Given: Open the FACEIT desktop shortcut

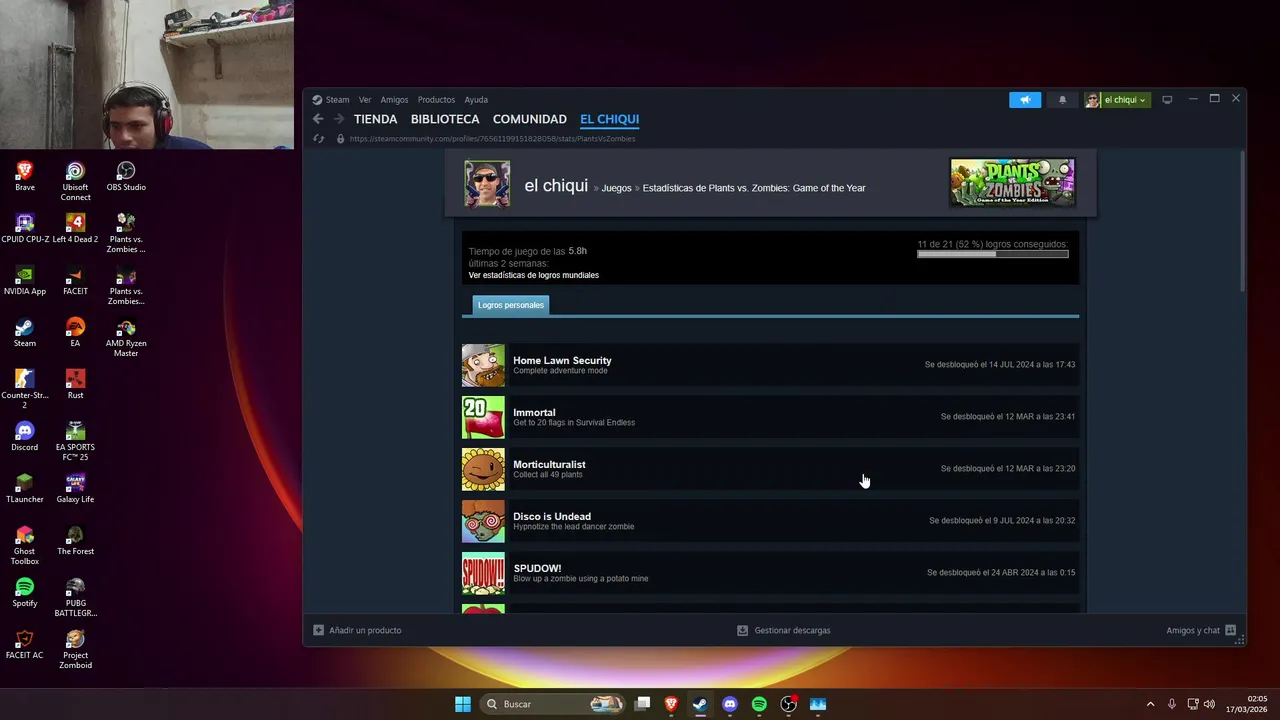Looking at the screenshot, I should click(x=75, y=280).
